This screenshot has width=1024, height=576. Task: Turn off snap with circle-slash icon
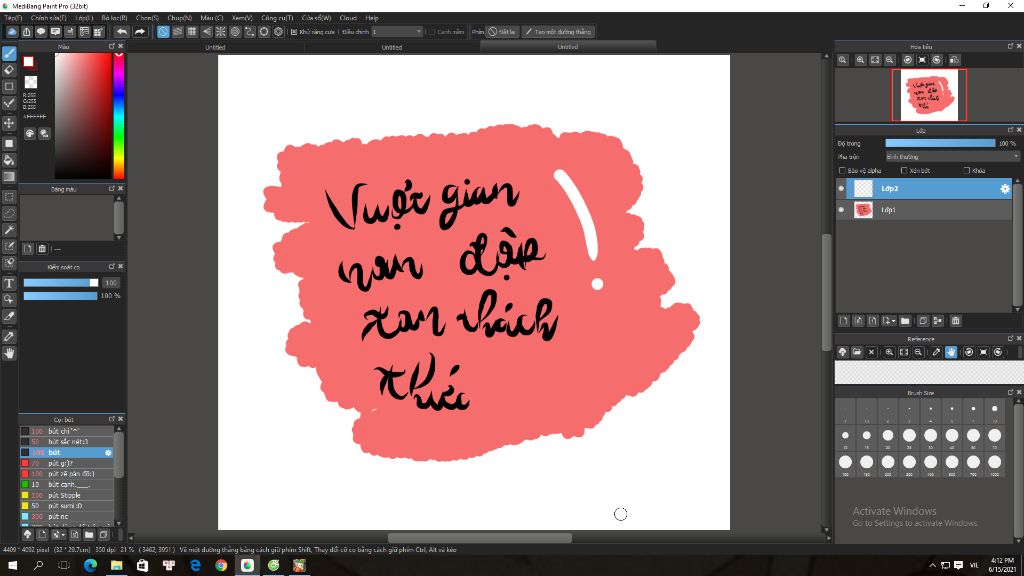163,31
